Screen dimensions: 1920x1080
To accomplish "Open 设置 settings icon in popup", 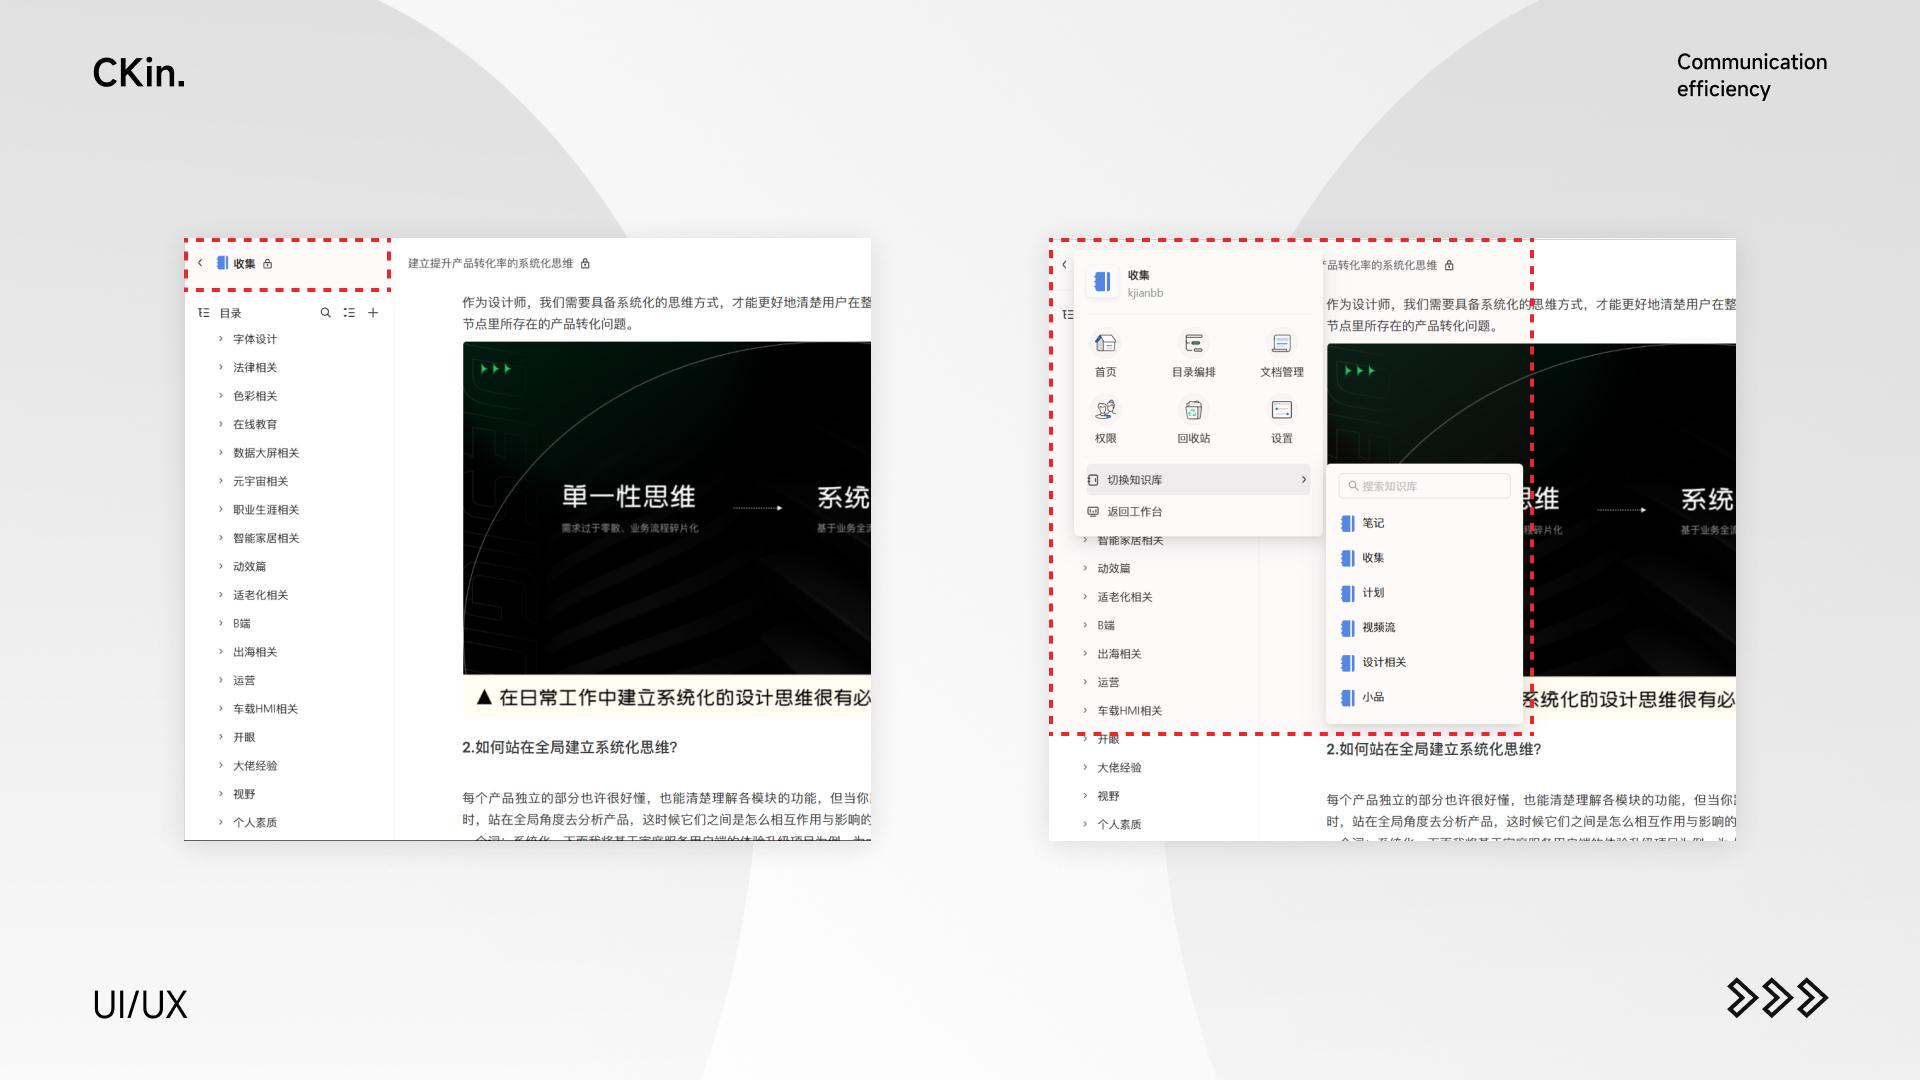I will 1281,411.
